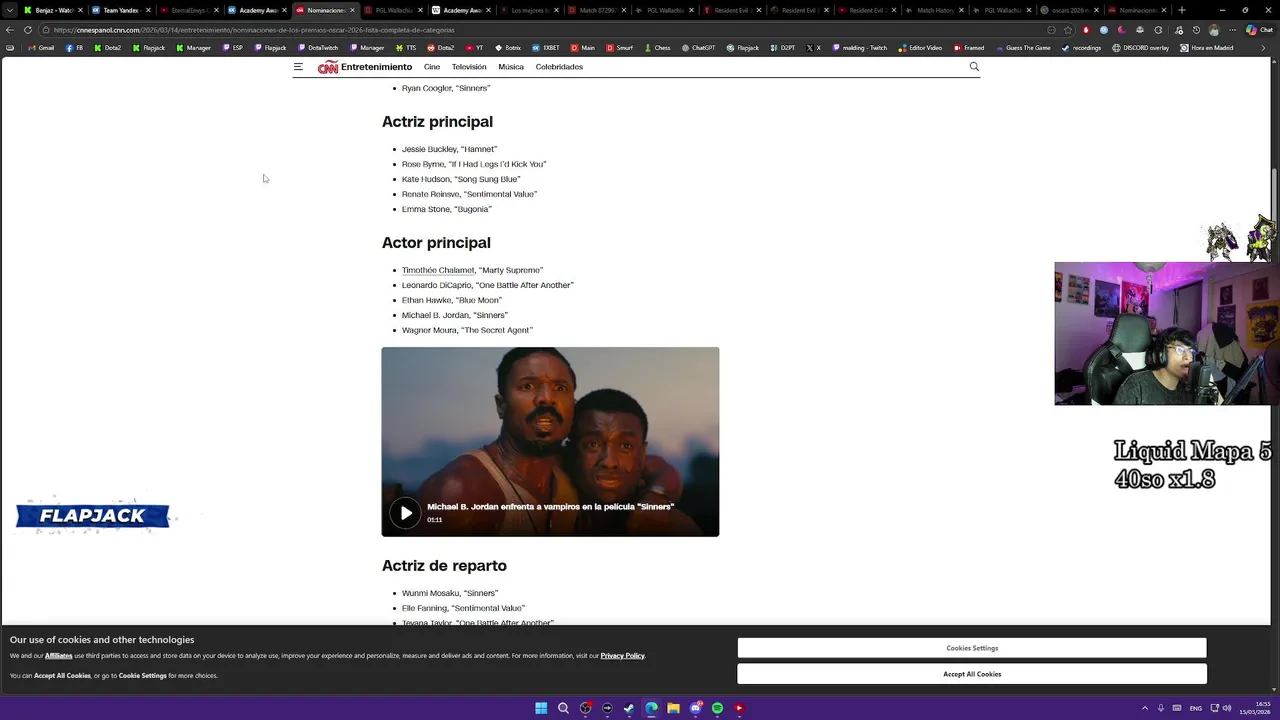The image size is (1280, 720).
Task: Open Discord from the taskbar
Action: (x=695, y=708)
